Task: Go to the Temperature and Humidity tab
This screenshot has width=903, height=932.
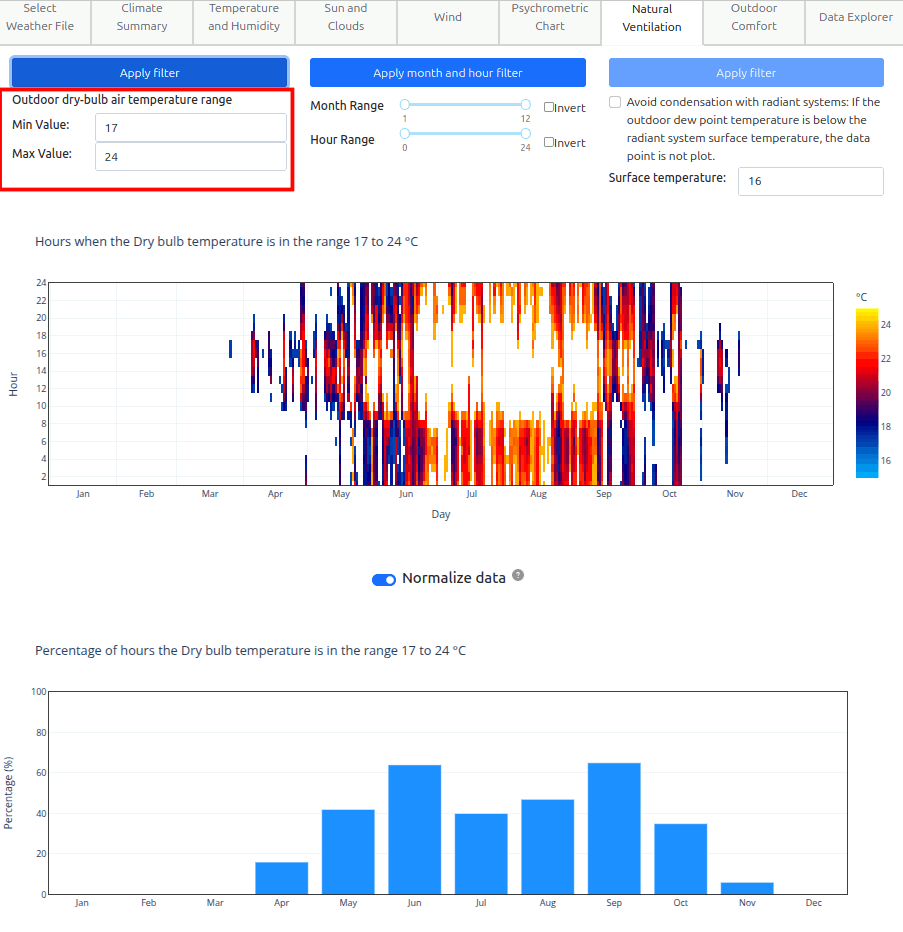Action: pyautogui.click(x=244, y=18)
